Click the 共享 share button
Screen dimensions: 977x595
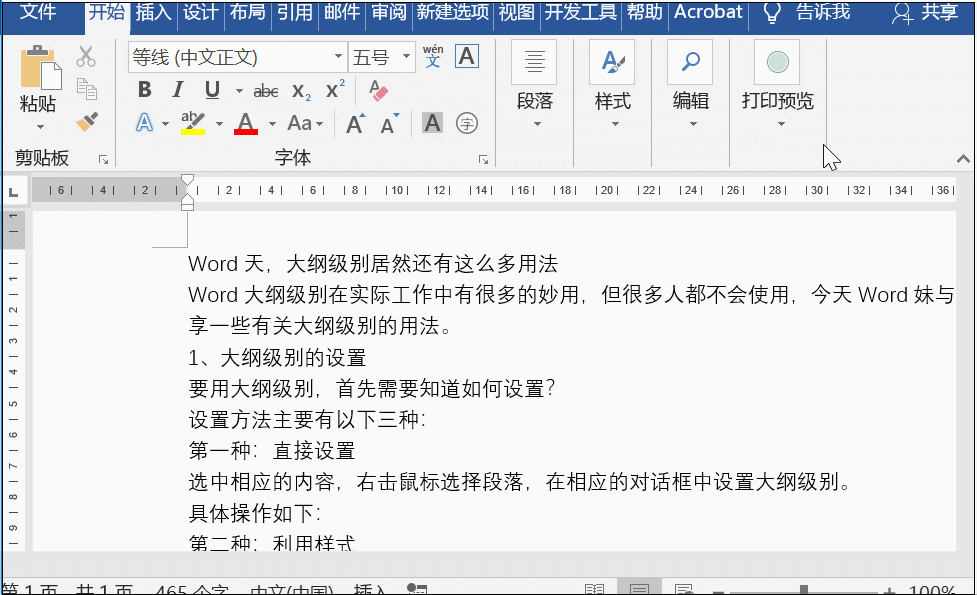point(925,12)
